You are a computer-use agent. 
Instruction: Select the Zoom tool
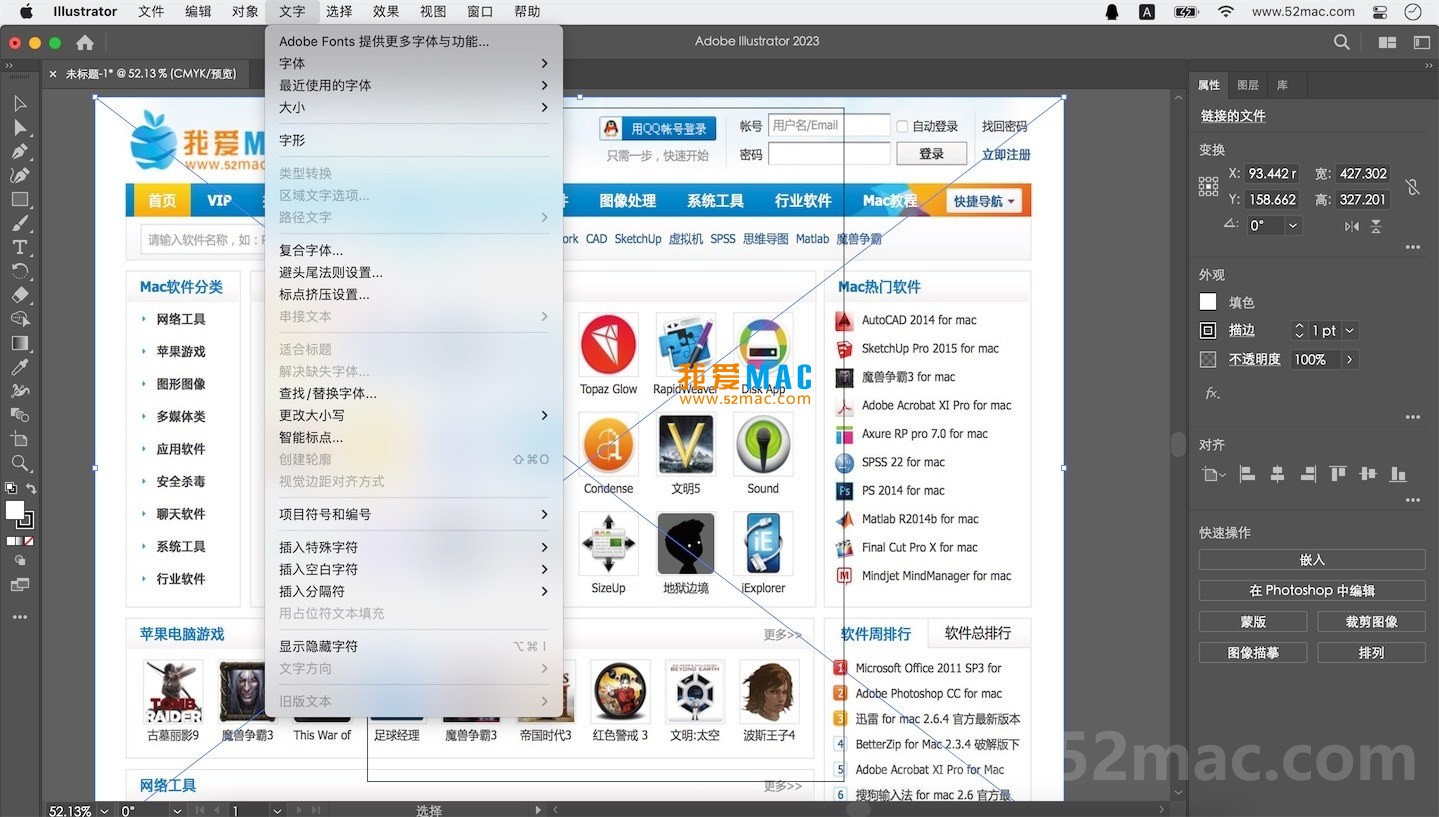pyautogui.click(x=20, y=464)
